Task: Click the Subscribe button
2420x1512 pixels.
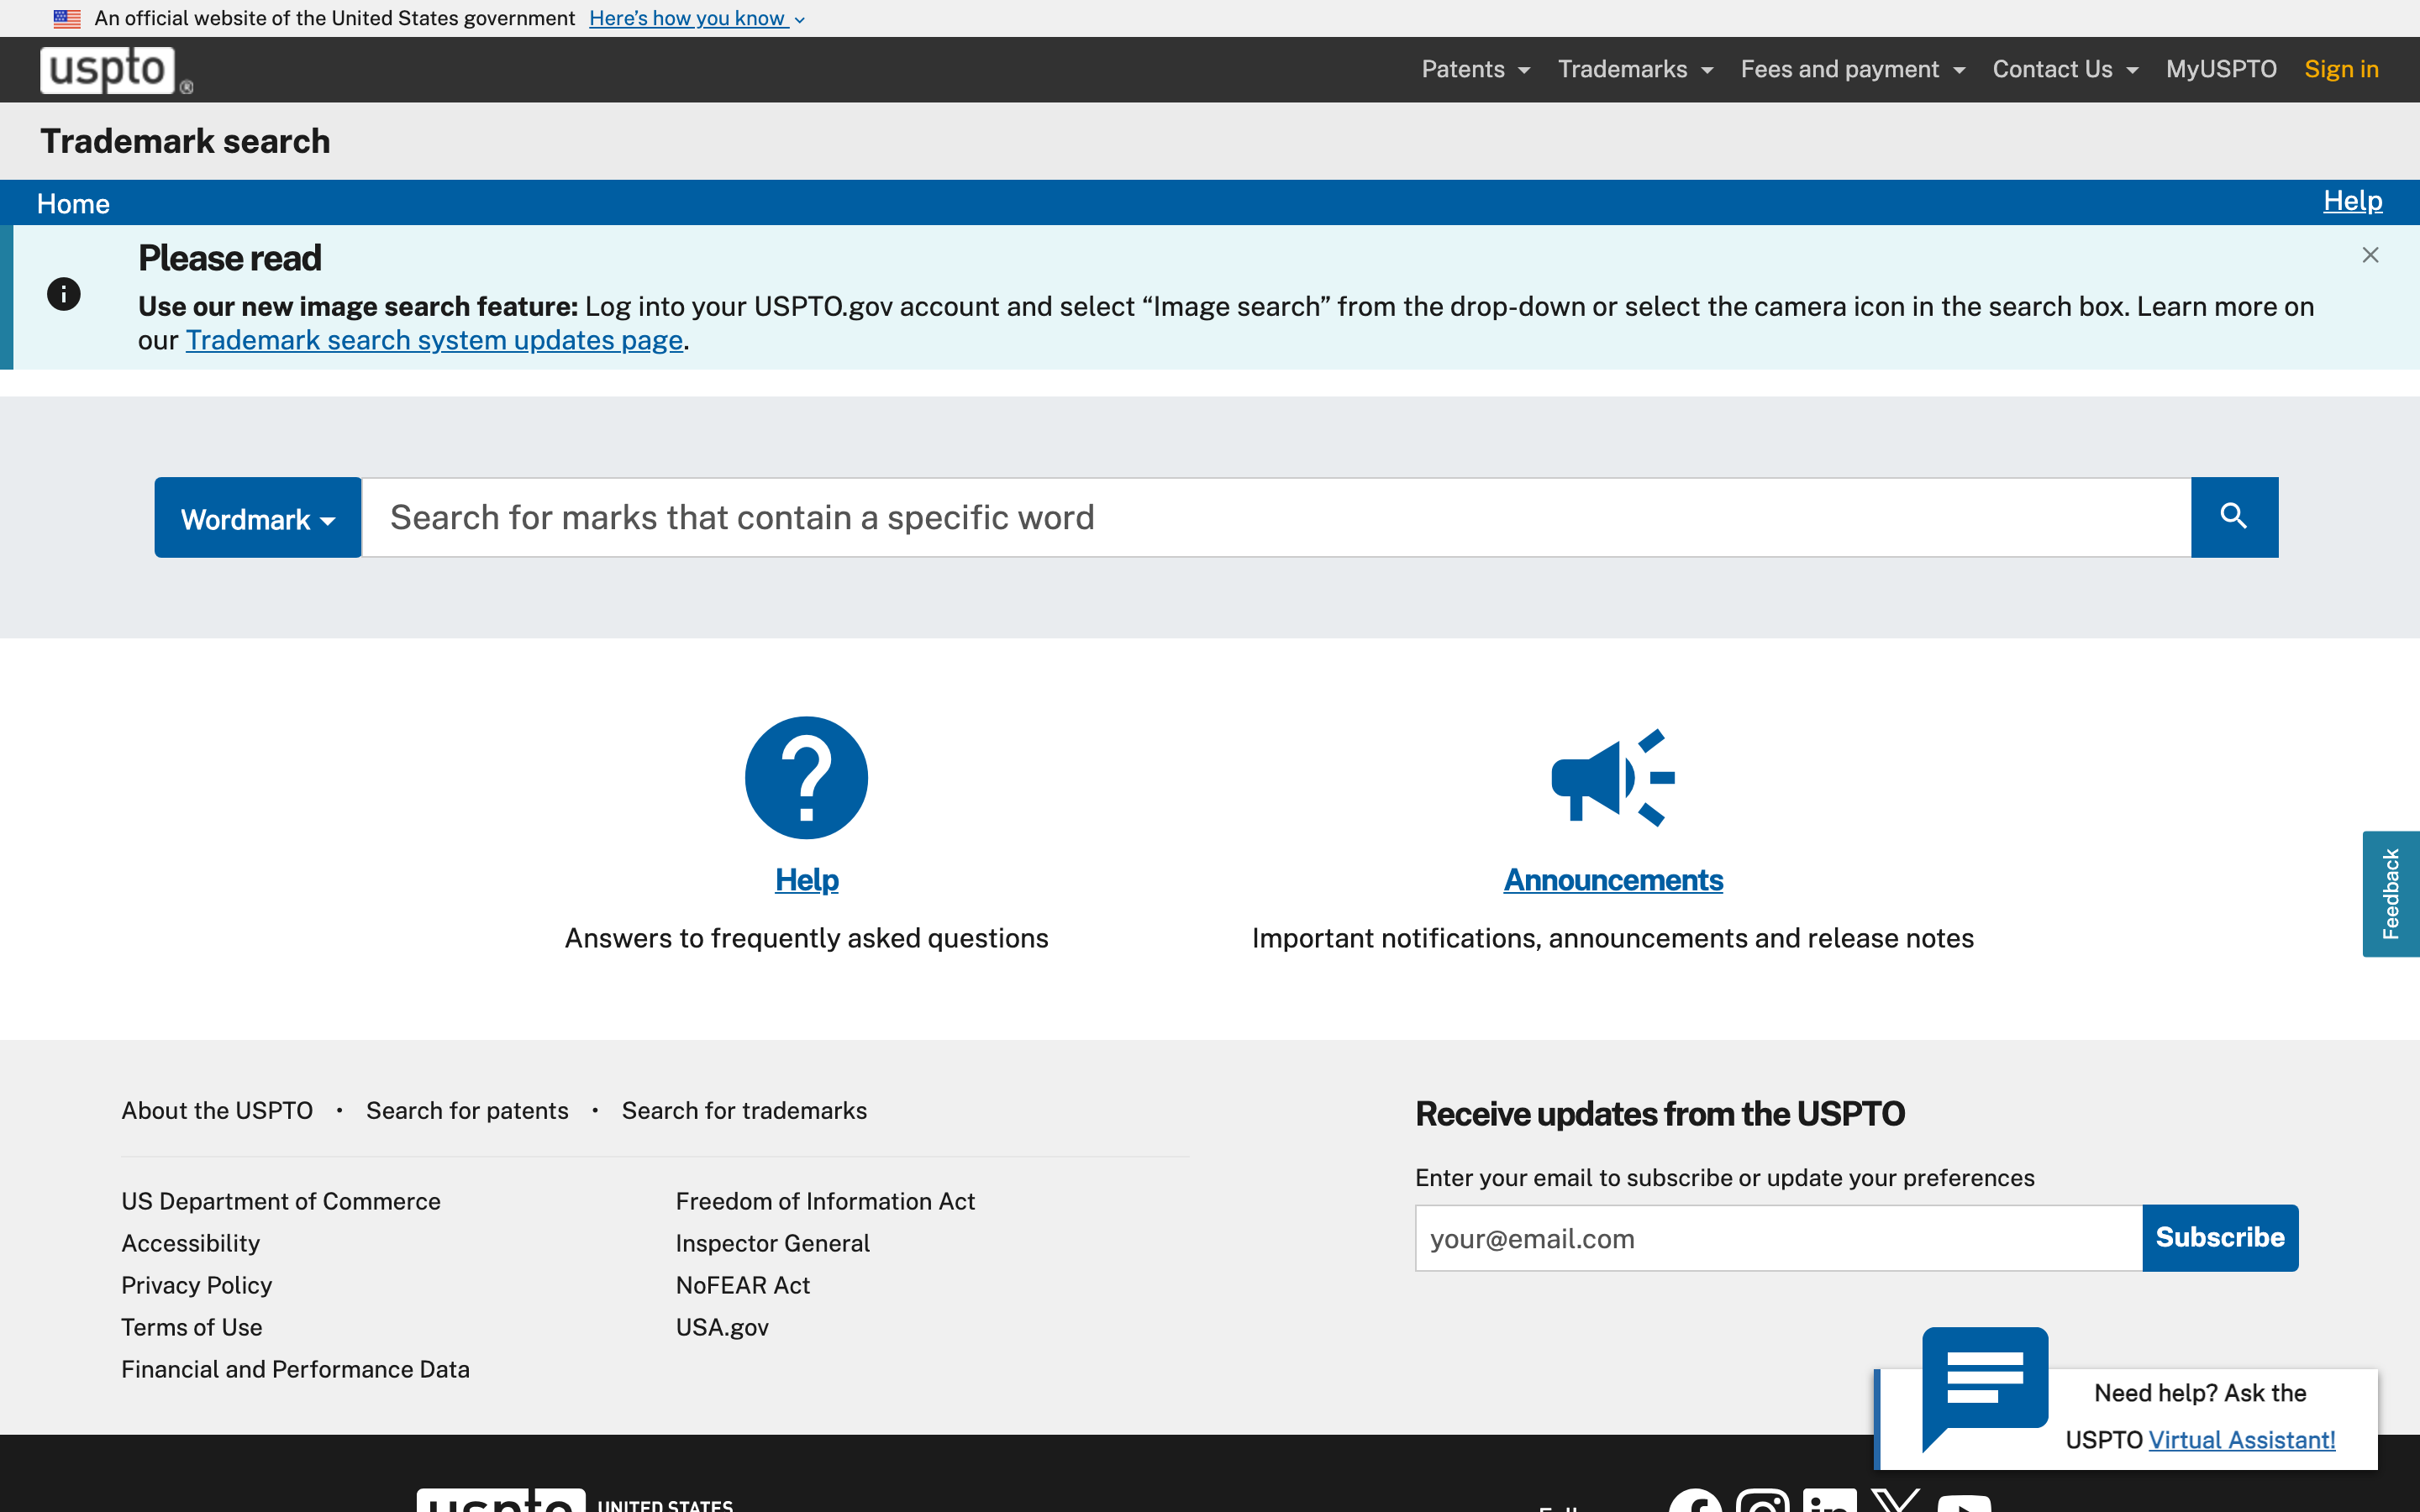Action: pyautogui.click(x=2220, y=1238)
